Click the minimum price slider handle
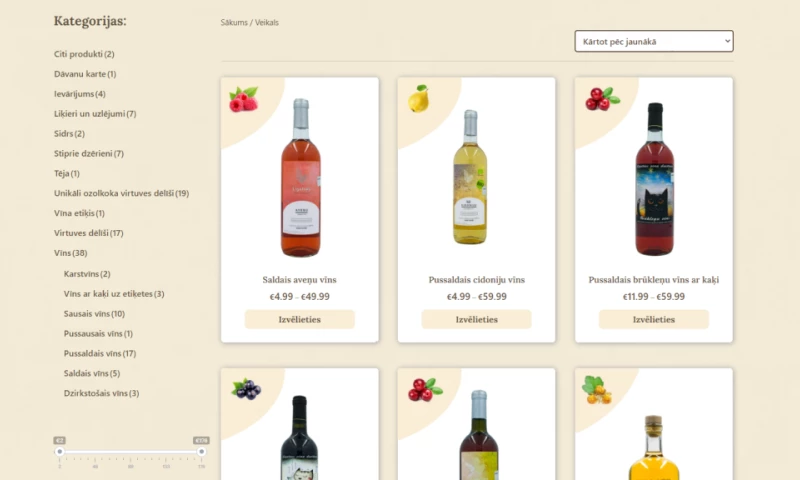 tap(60, 451)
